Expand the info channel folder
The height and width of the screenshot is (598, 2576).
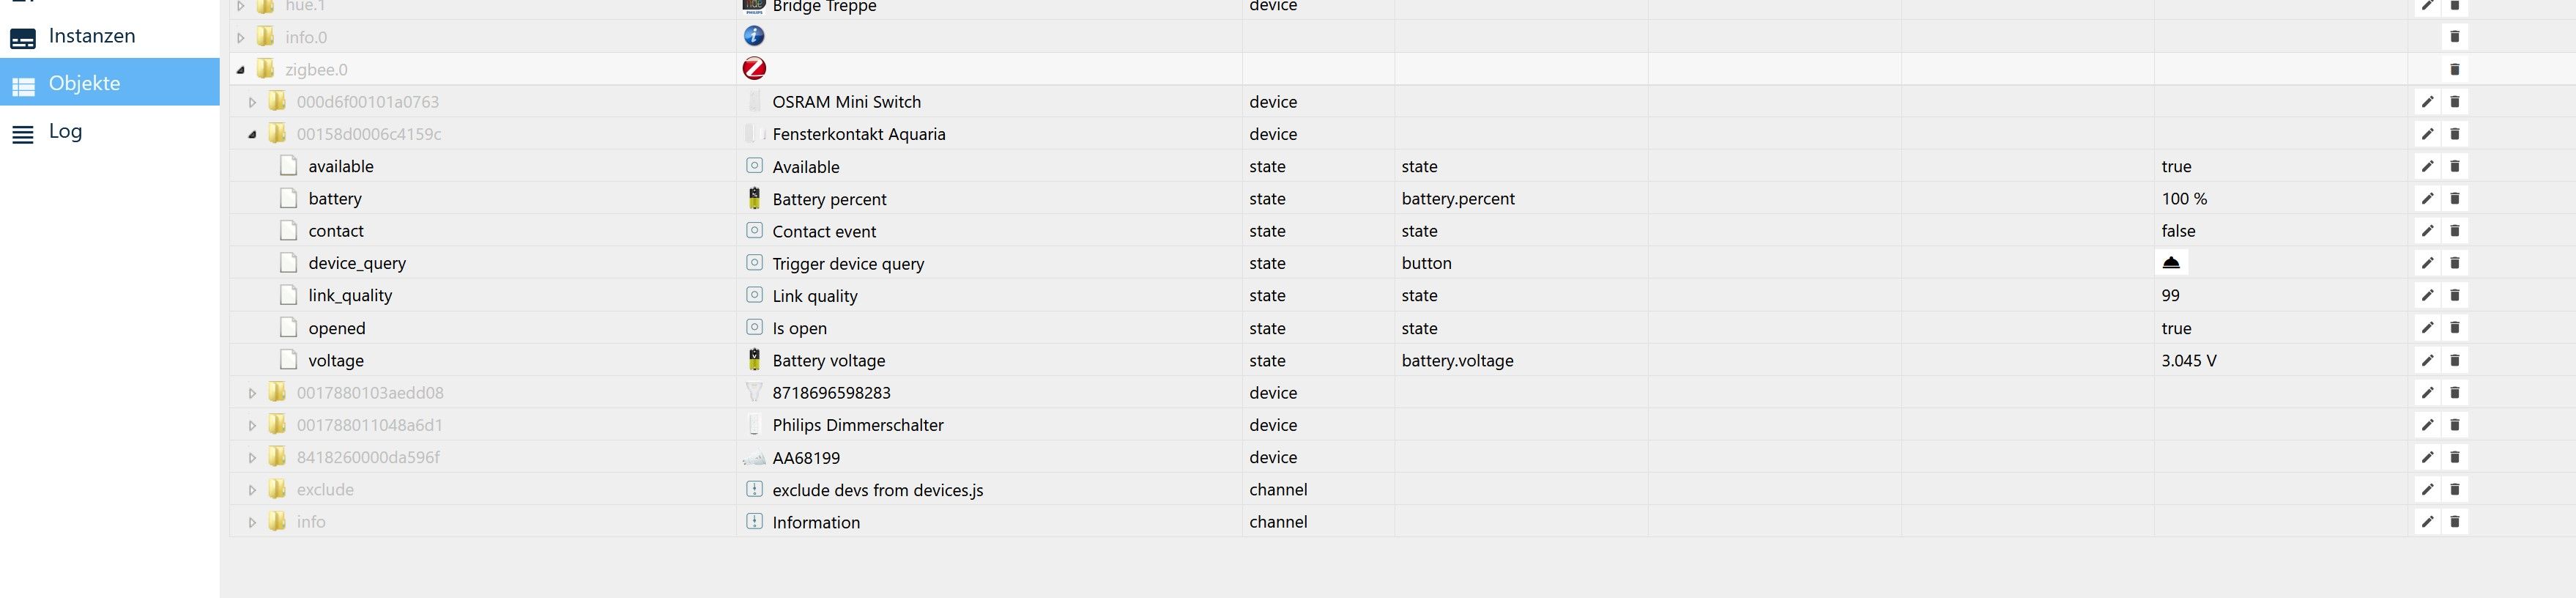pos(252,522)
